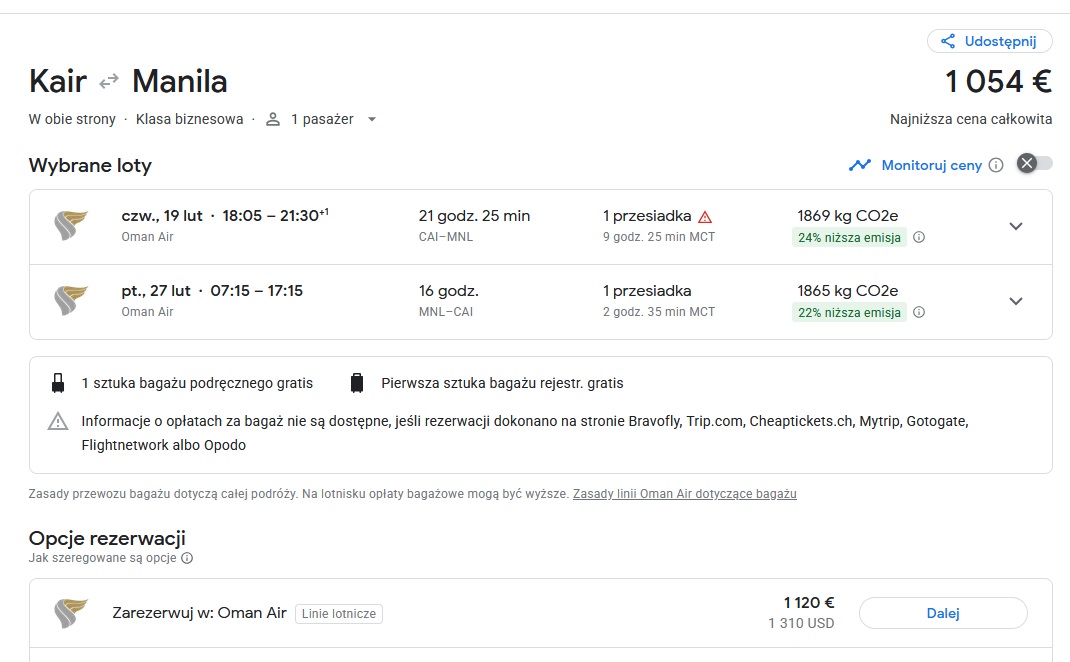1070x662 pixels.
Task: Open Zasady linii Oman Air dotyczące bagażu link
Action: coord(684,493)
